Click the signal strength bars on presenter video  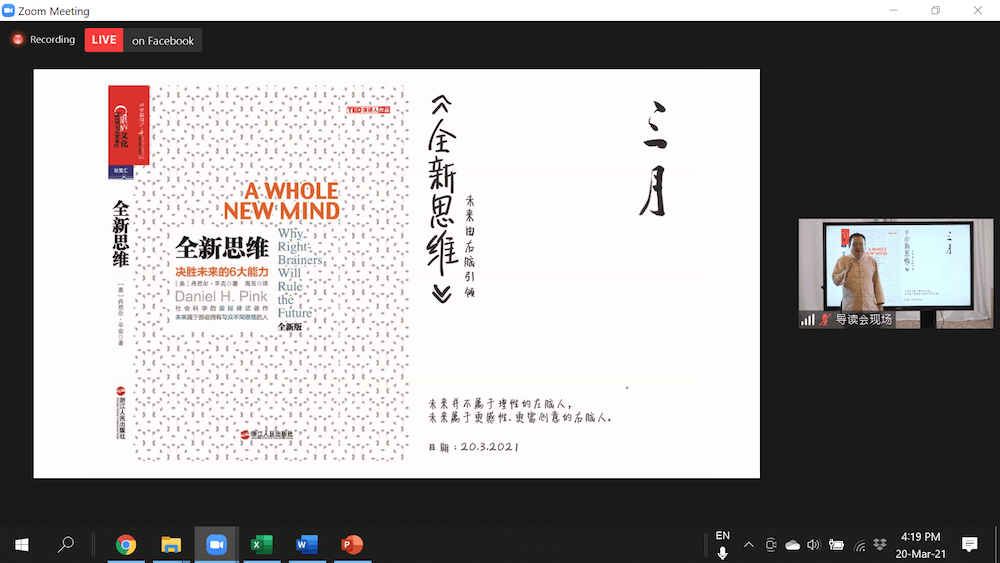[x=807, y=320]
